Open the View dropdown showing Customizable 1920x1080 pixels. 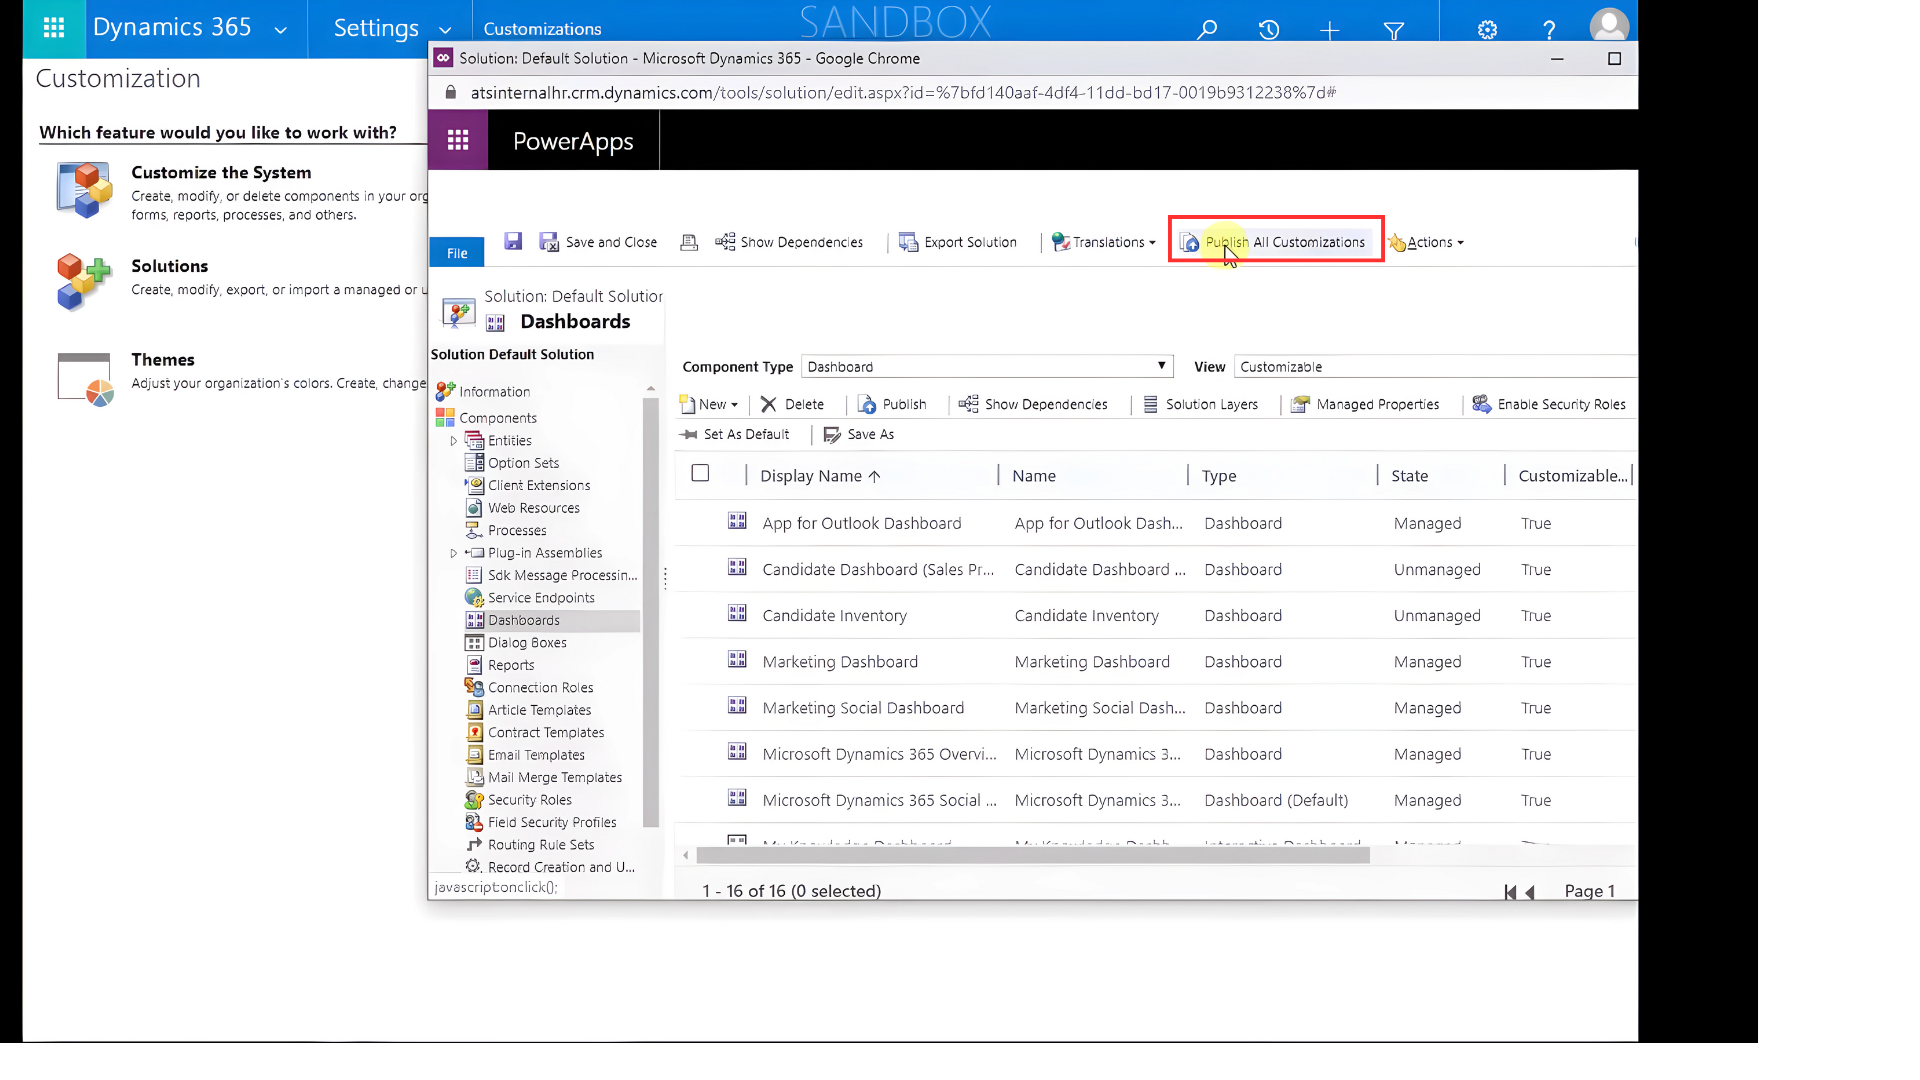pyautogui.click(x=1435, y=366)
